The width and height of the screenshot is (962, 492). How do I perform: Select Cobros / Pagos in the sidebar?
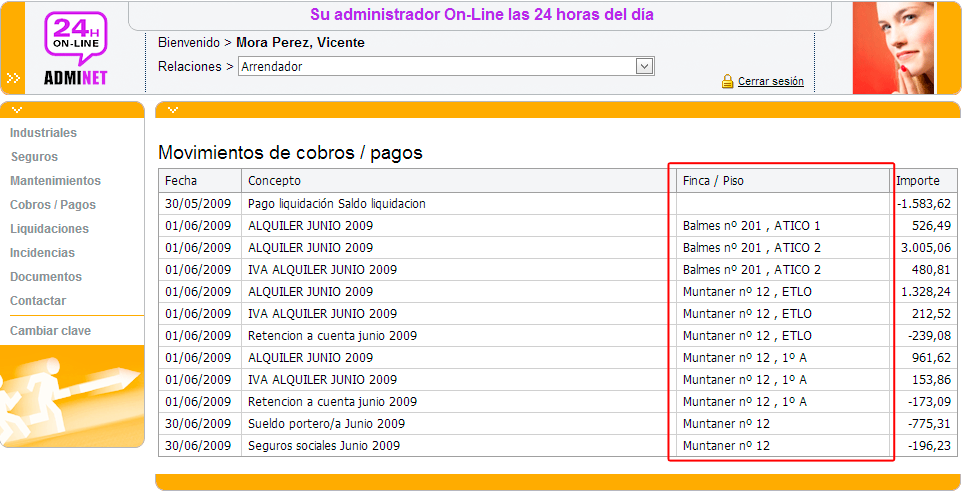click(53, 205)
